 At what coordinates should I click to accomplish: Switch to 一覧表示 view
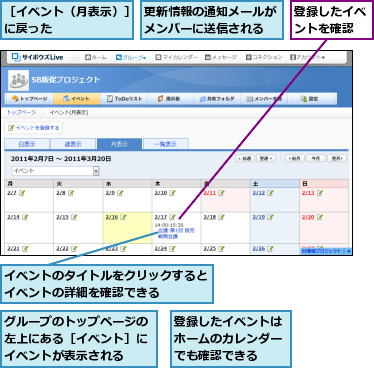[x=166, y=144]
